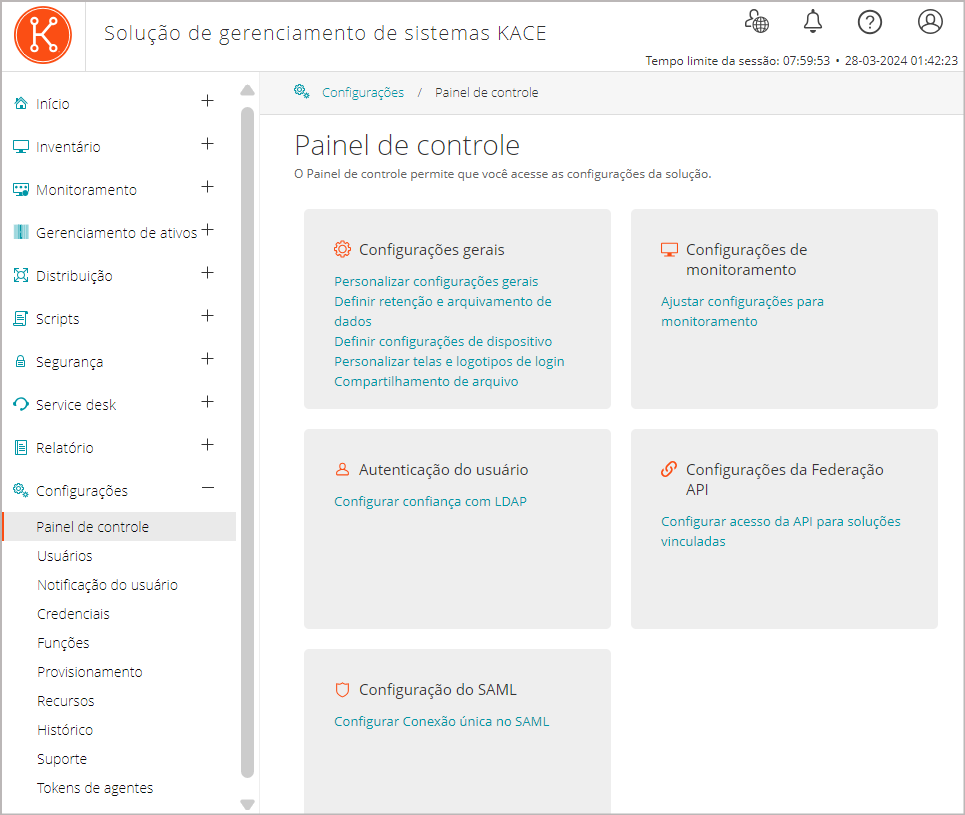Click the scrollbar down arrow

245,803
